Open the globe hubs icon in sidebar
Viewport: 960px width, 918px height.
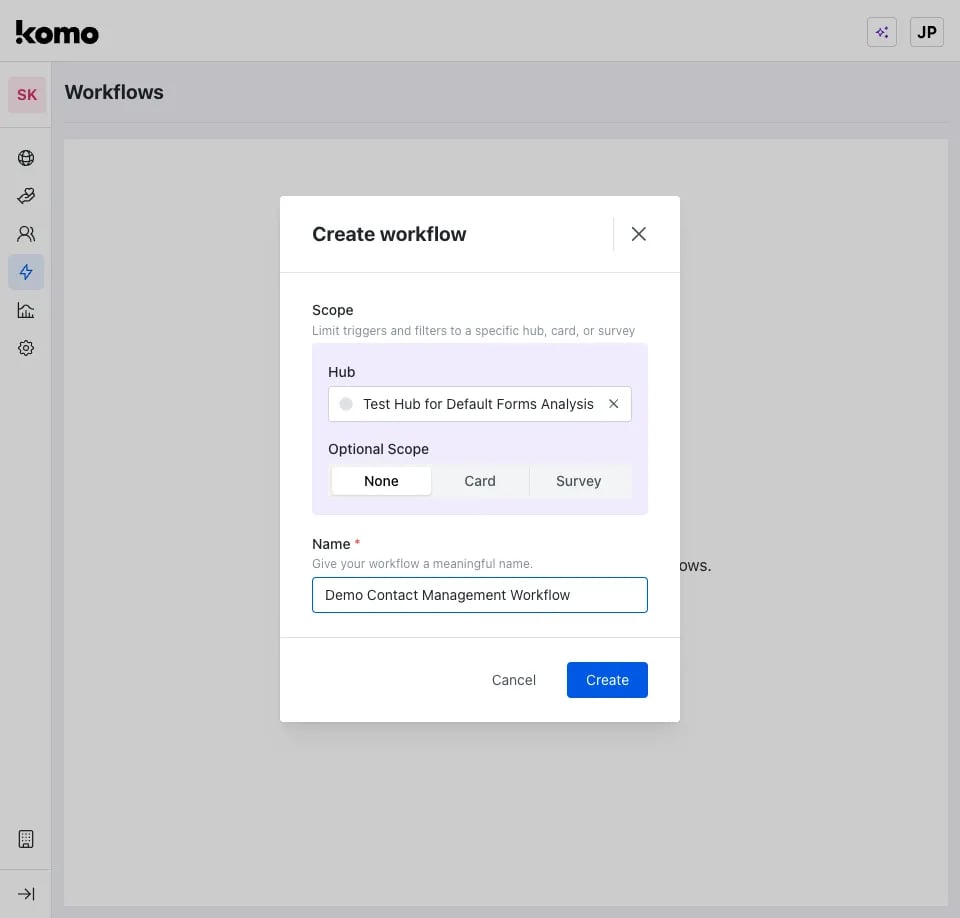(26, 158)
